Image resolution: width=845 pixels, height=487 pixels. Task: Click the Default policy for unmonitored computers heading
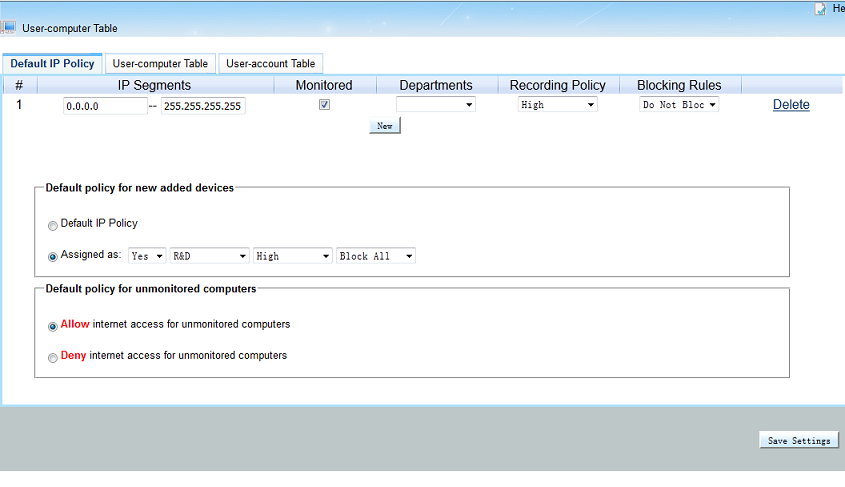click(x=151, y=289)
